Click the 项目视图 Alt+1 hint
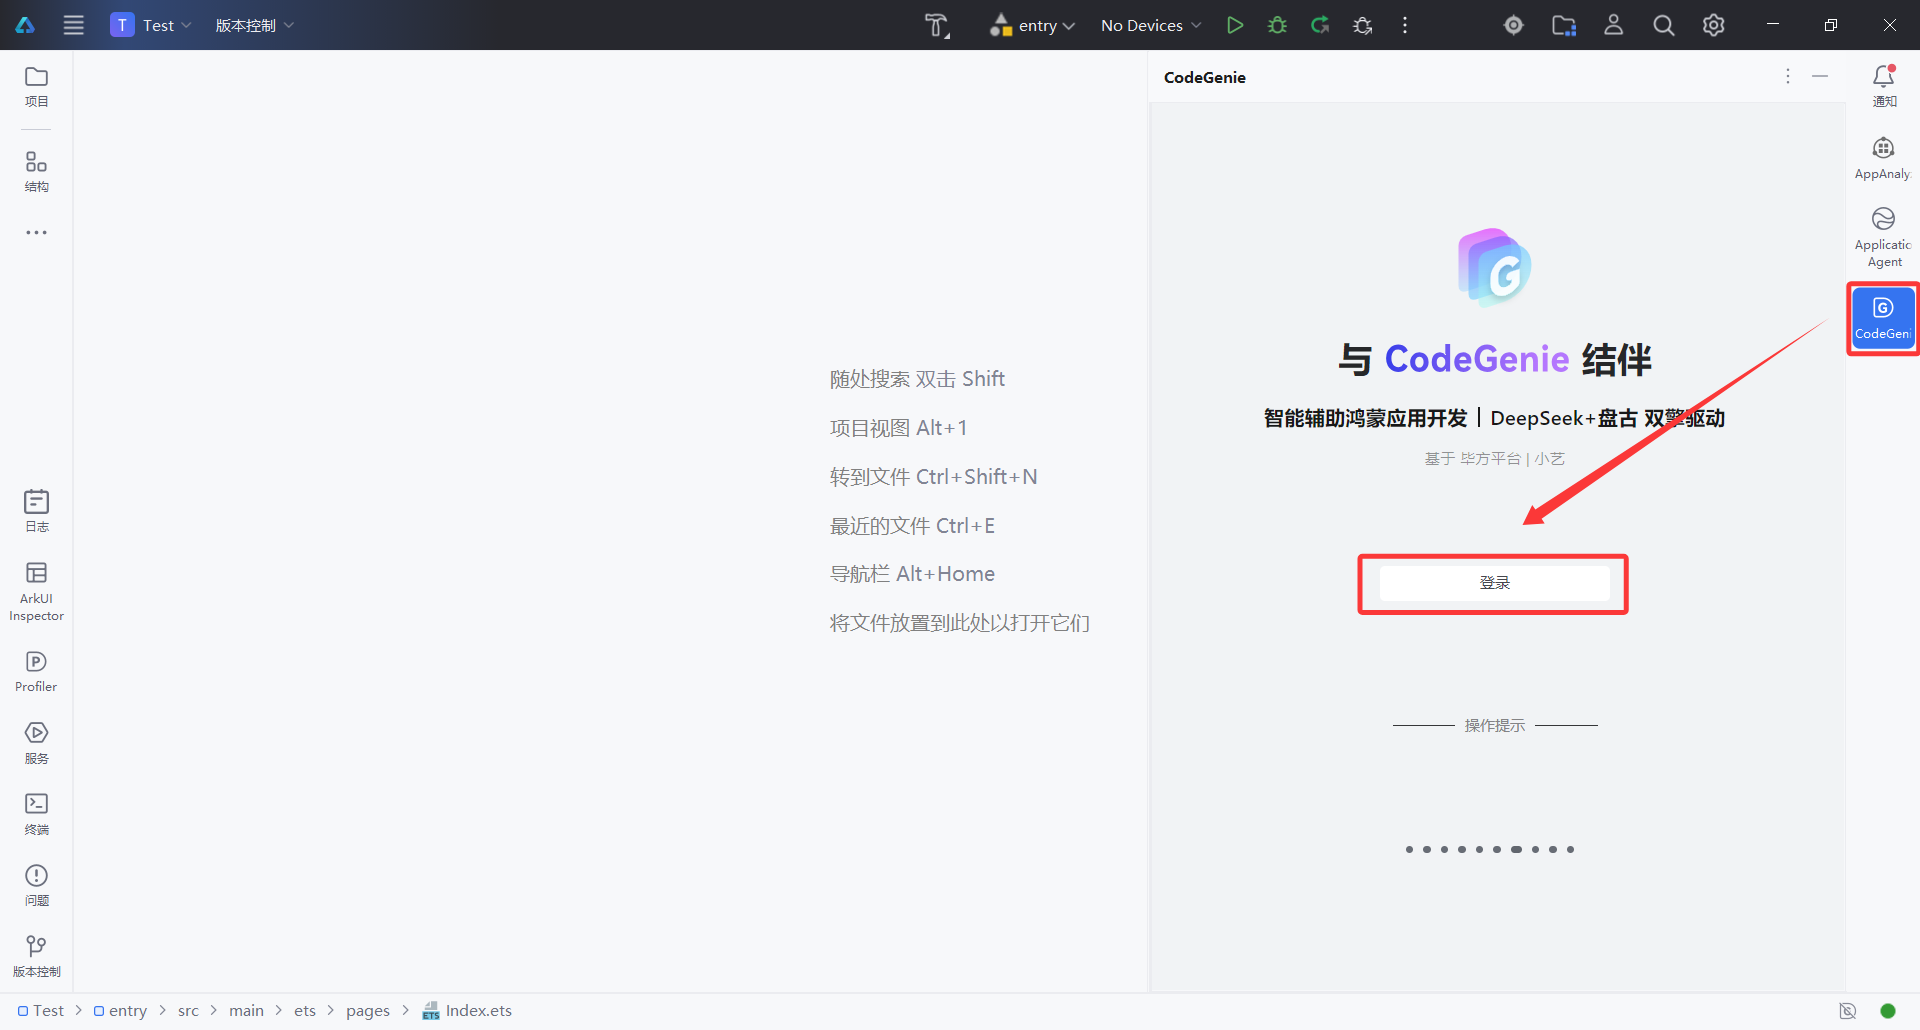This screenshot has width=1920, height=1030. coord(898,428)
